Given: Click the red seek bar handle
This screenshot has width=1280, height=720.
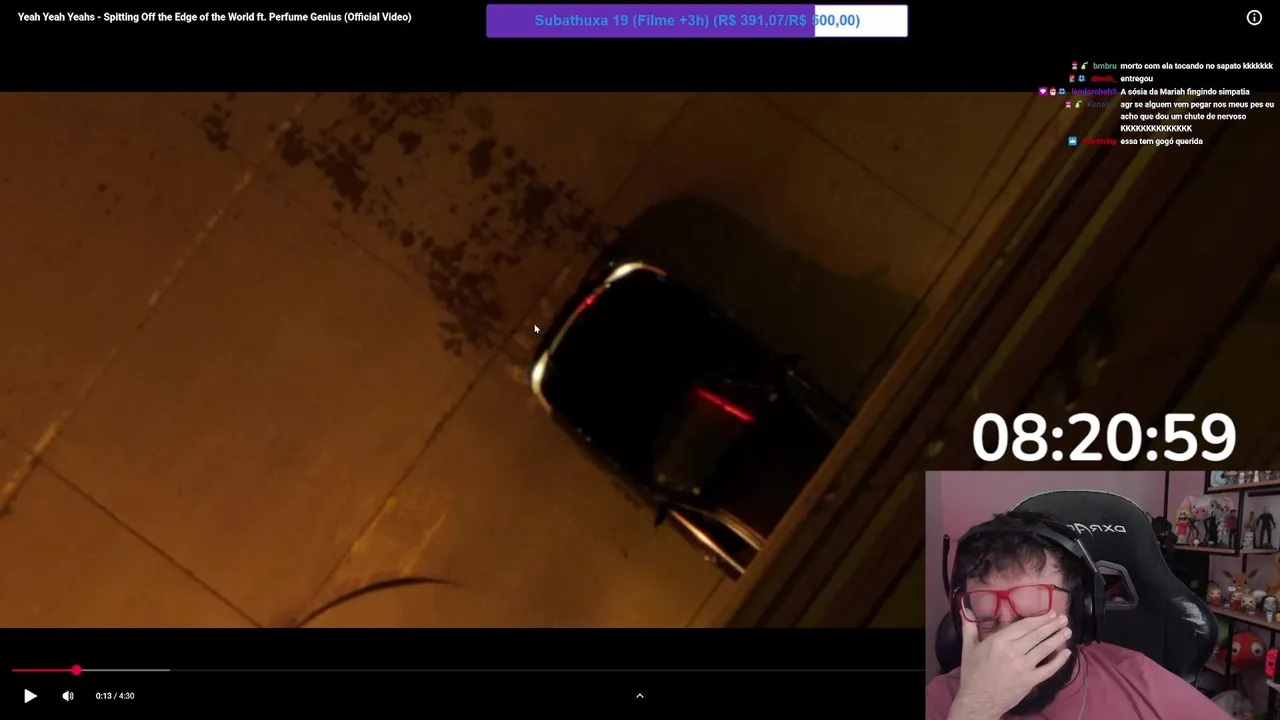Looking at the screenshot, I should point(76,670).
